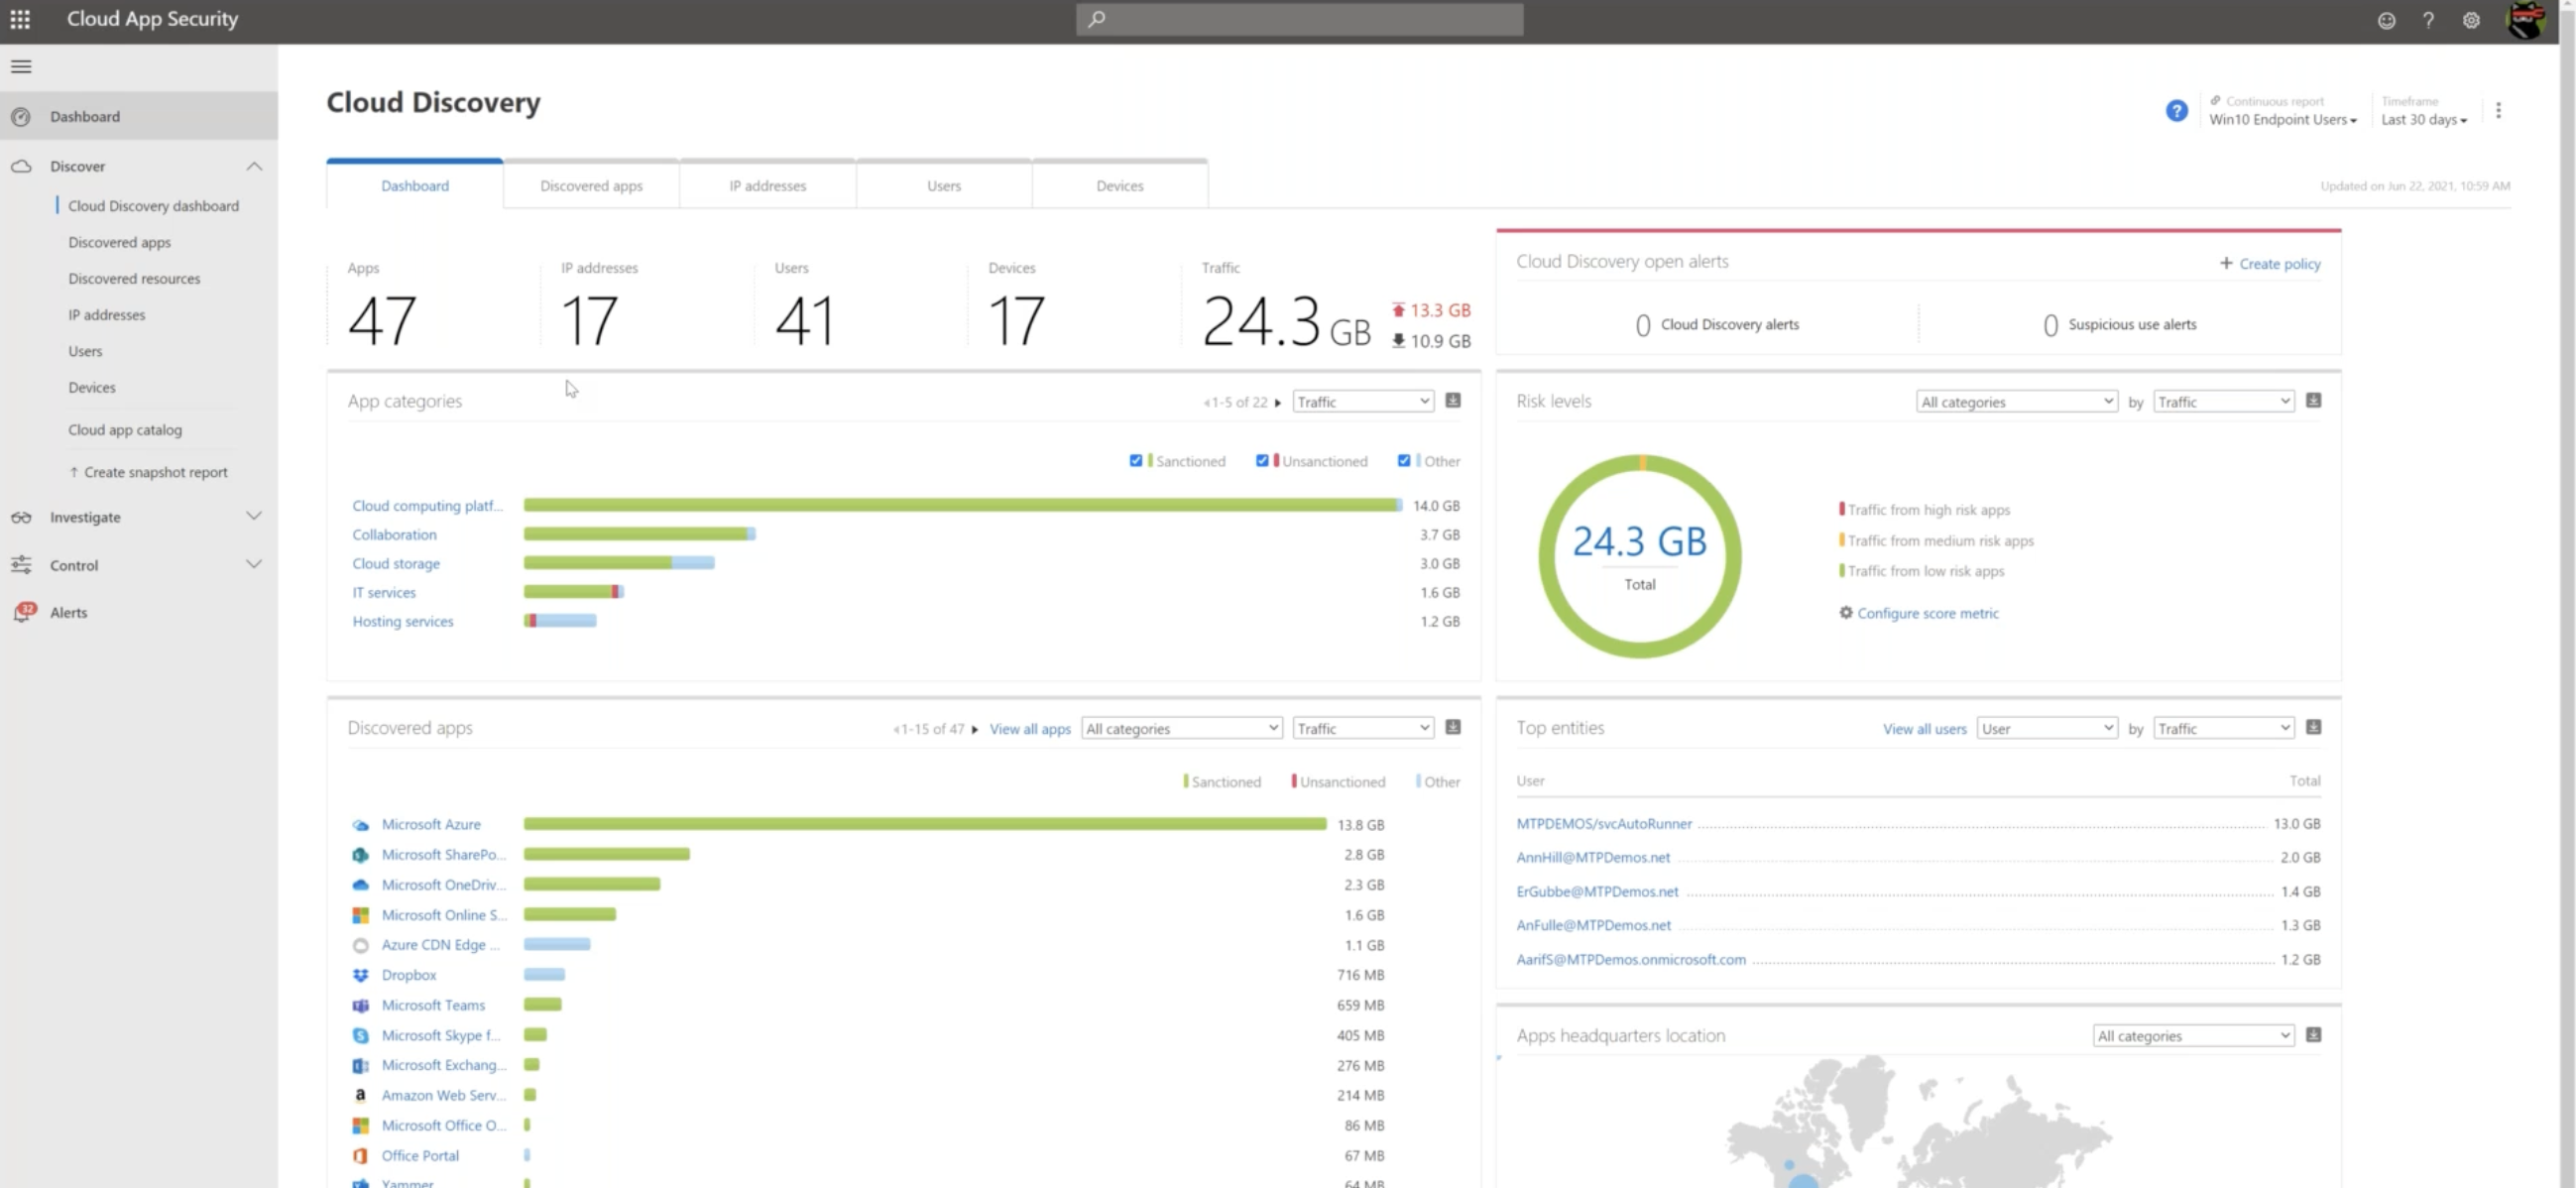Uncheck the Unsanctioned checkbox

click(1262, 461)
